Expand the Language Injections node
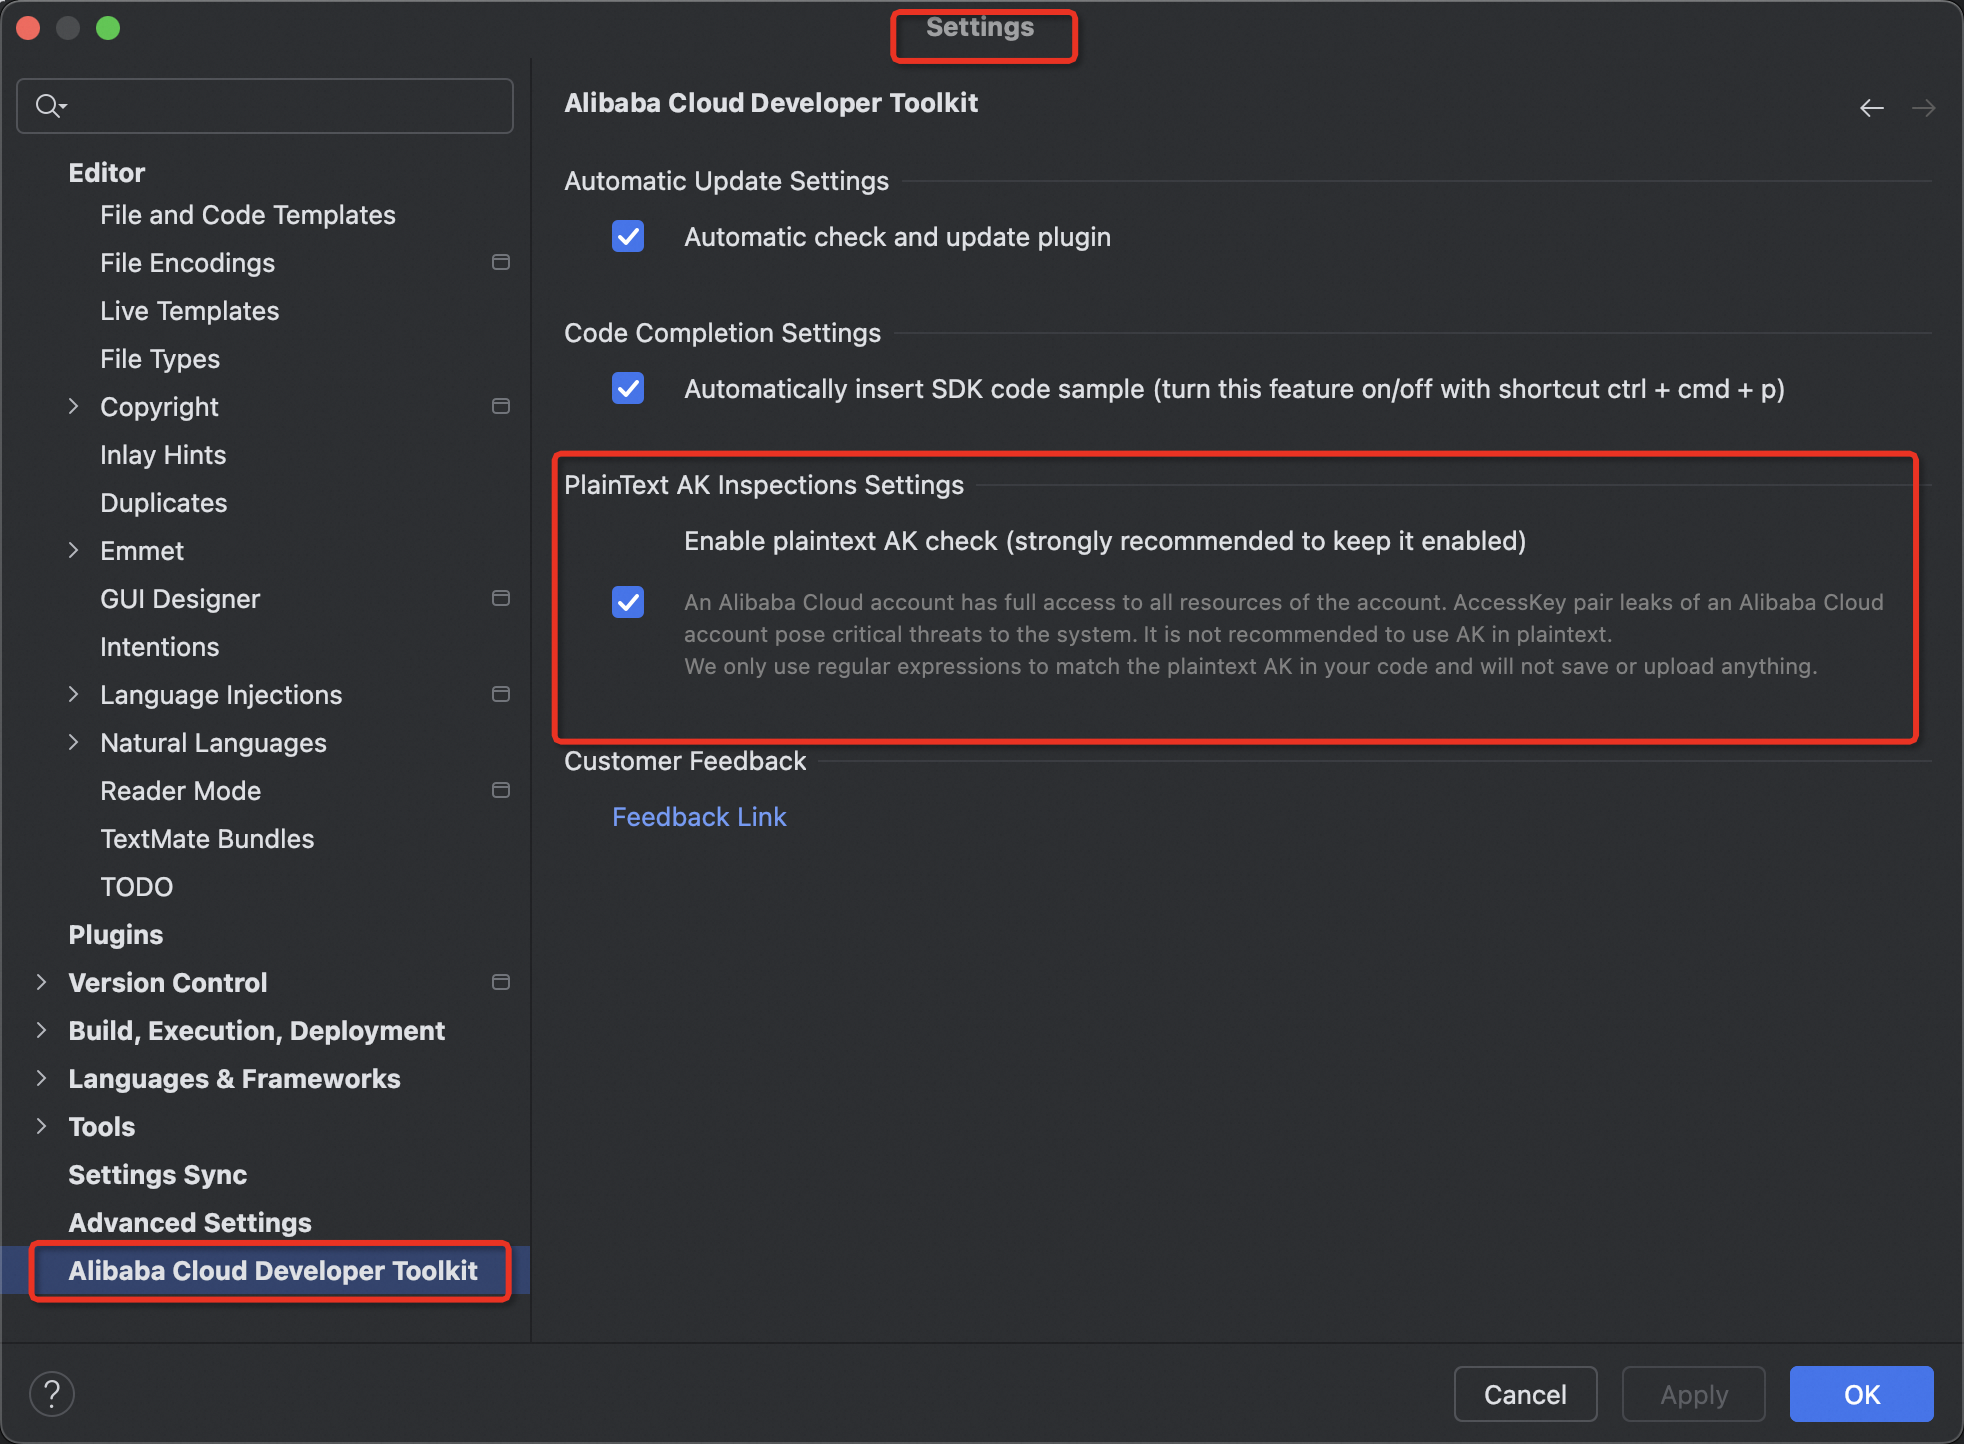Viewport: 1964px width, 1444px height. [x=73, y=694]
